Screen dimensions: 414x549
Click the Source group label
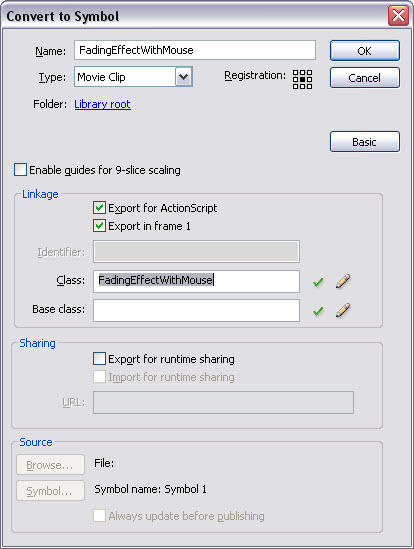(36, 442)
